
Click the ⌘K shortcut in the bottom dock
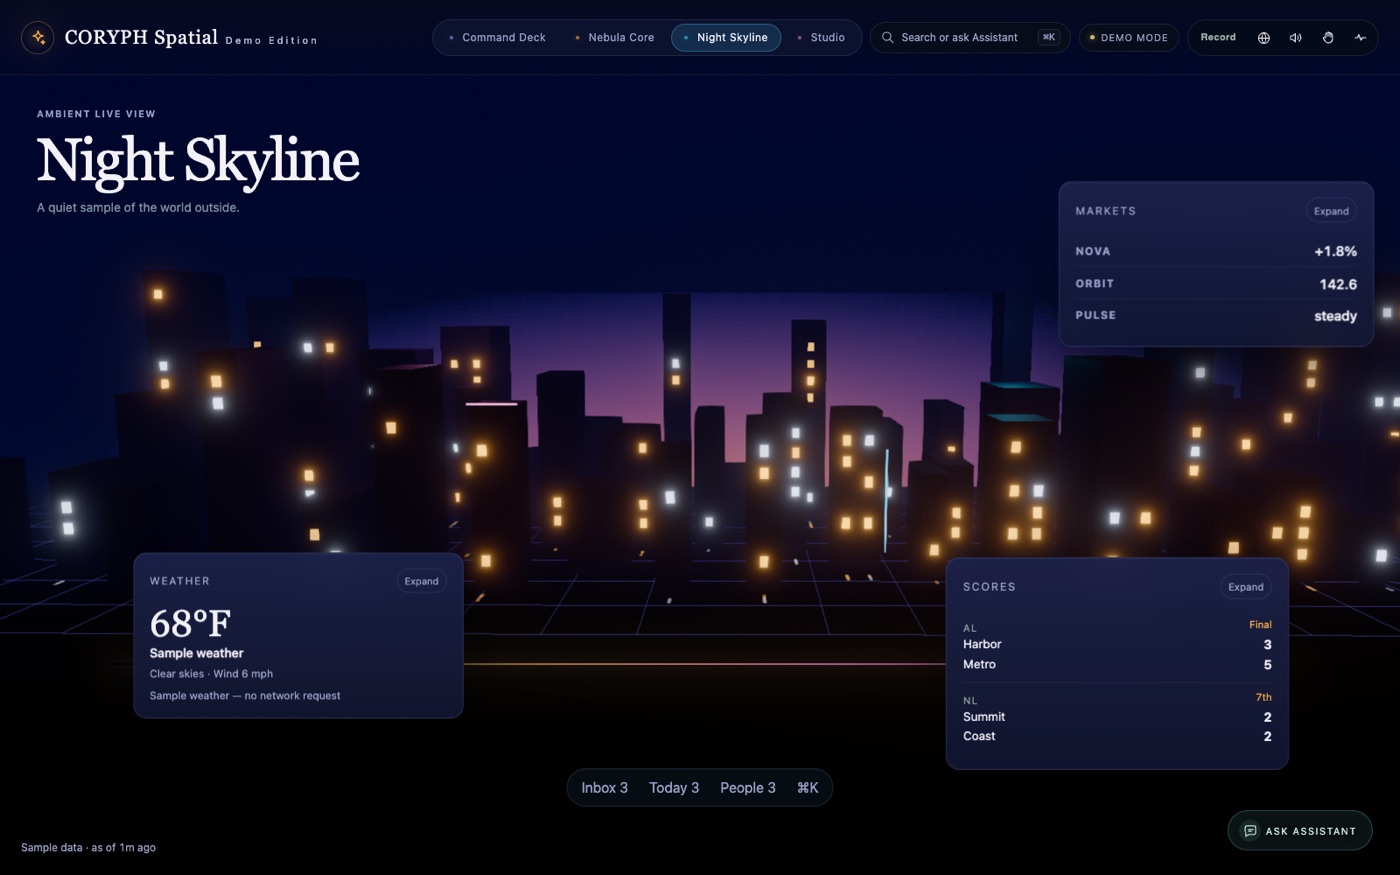(808, 788)
